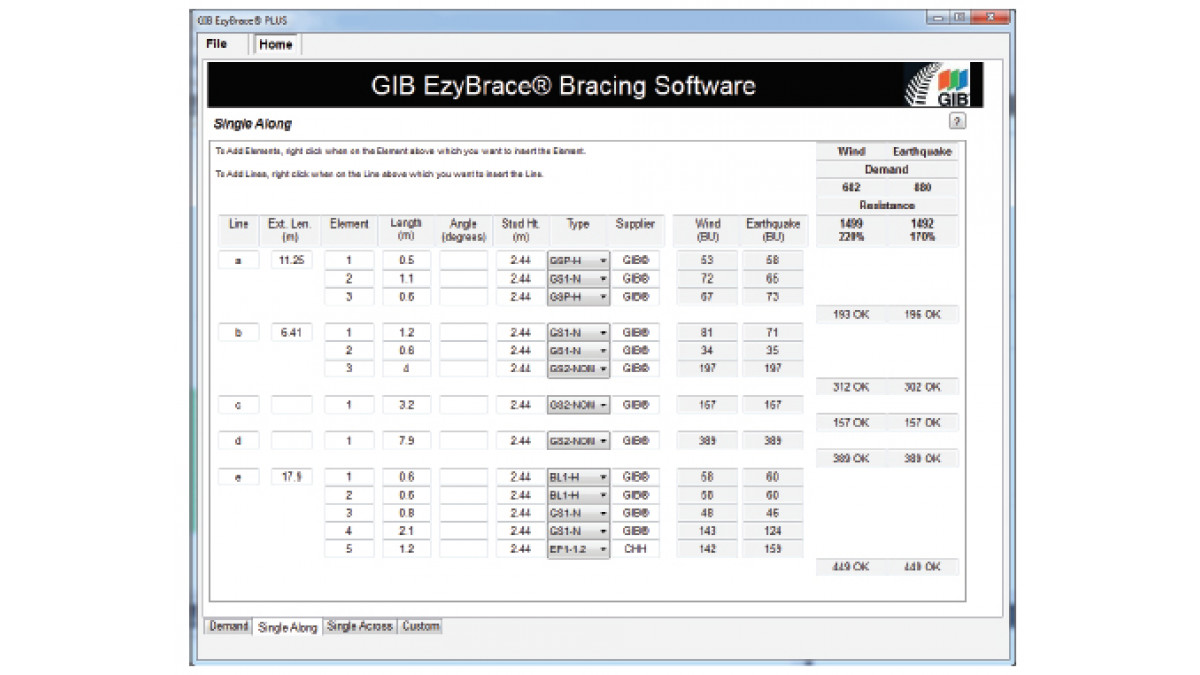
Task: Select the Single Along tab
Action: click(287, 628)
